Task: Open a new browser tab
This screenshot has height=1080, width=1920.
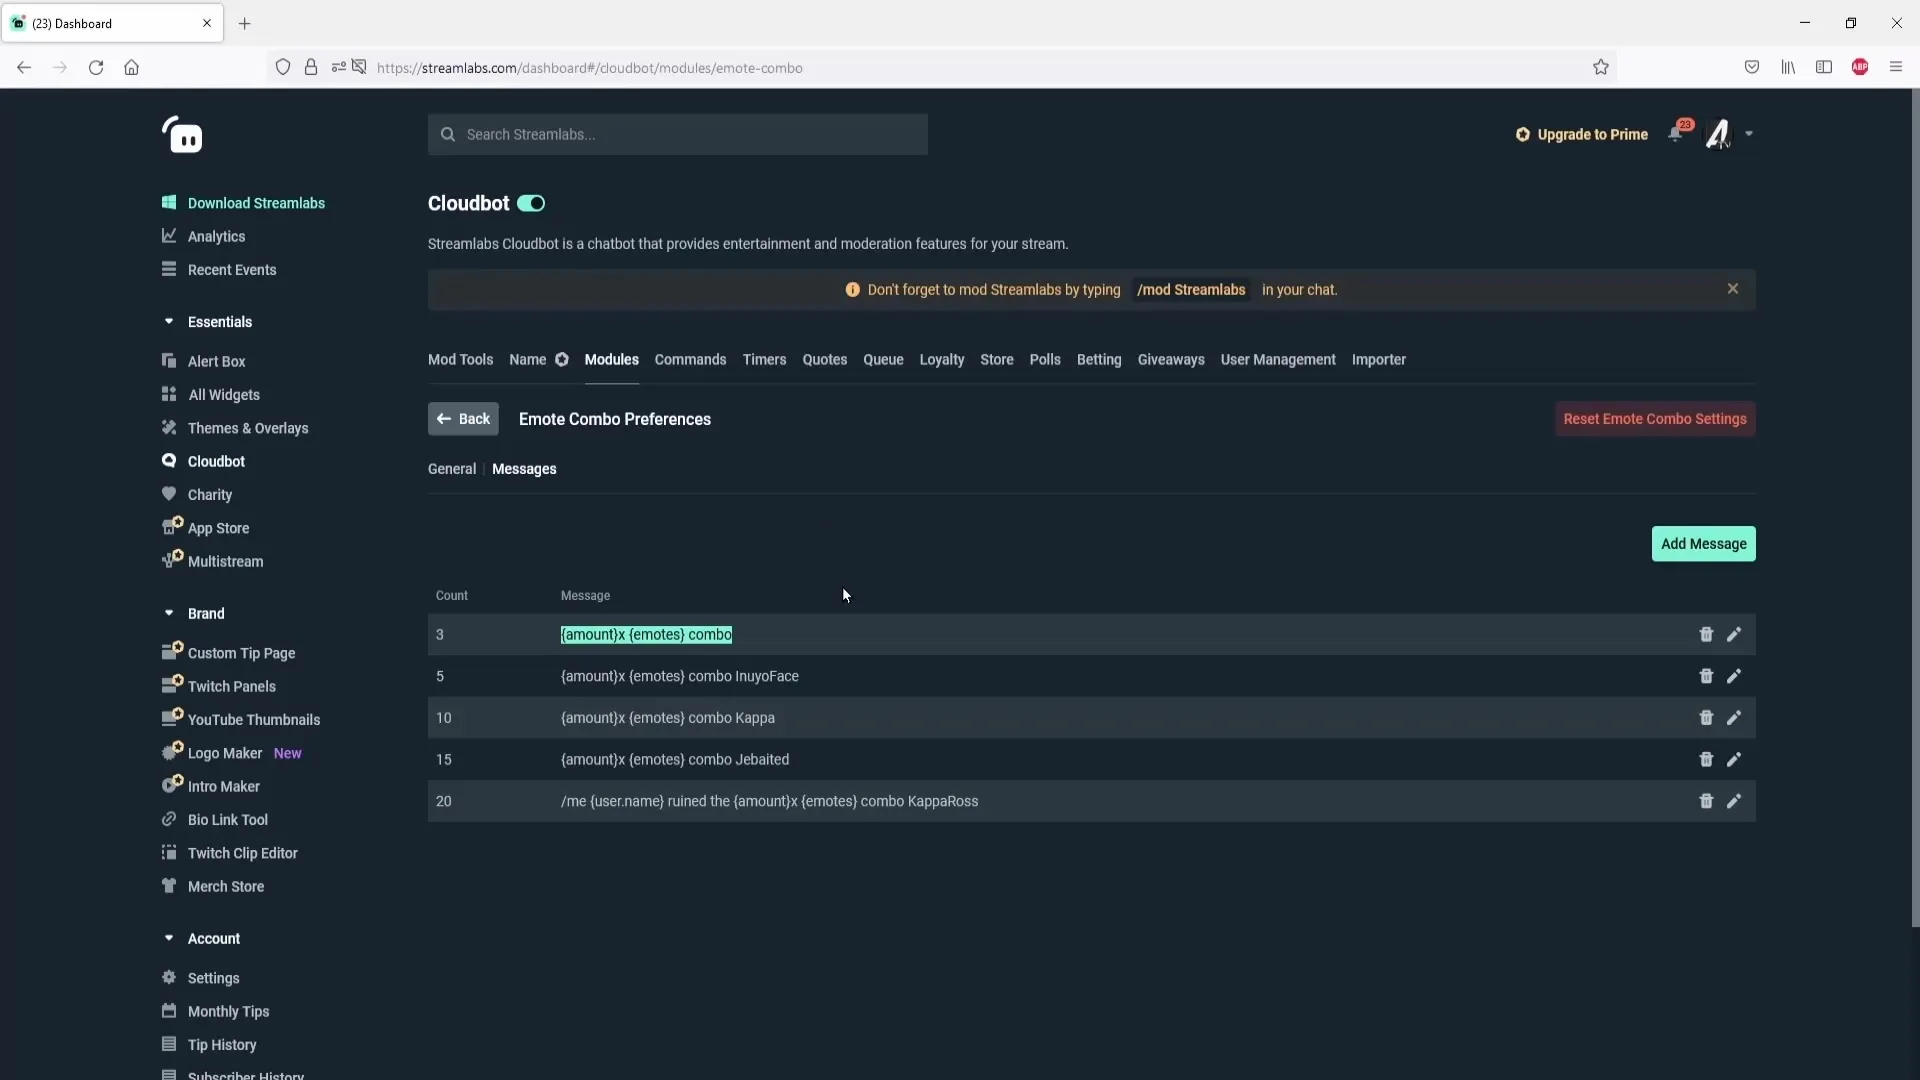Action: click(x=244, y=23)
